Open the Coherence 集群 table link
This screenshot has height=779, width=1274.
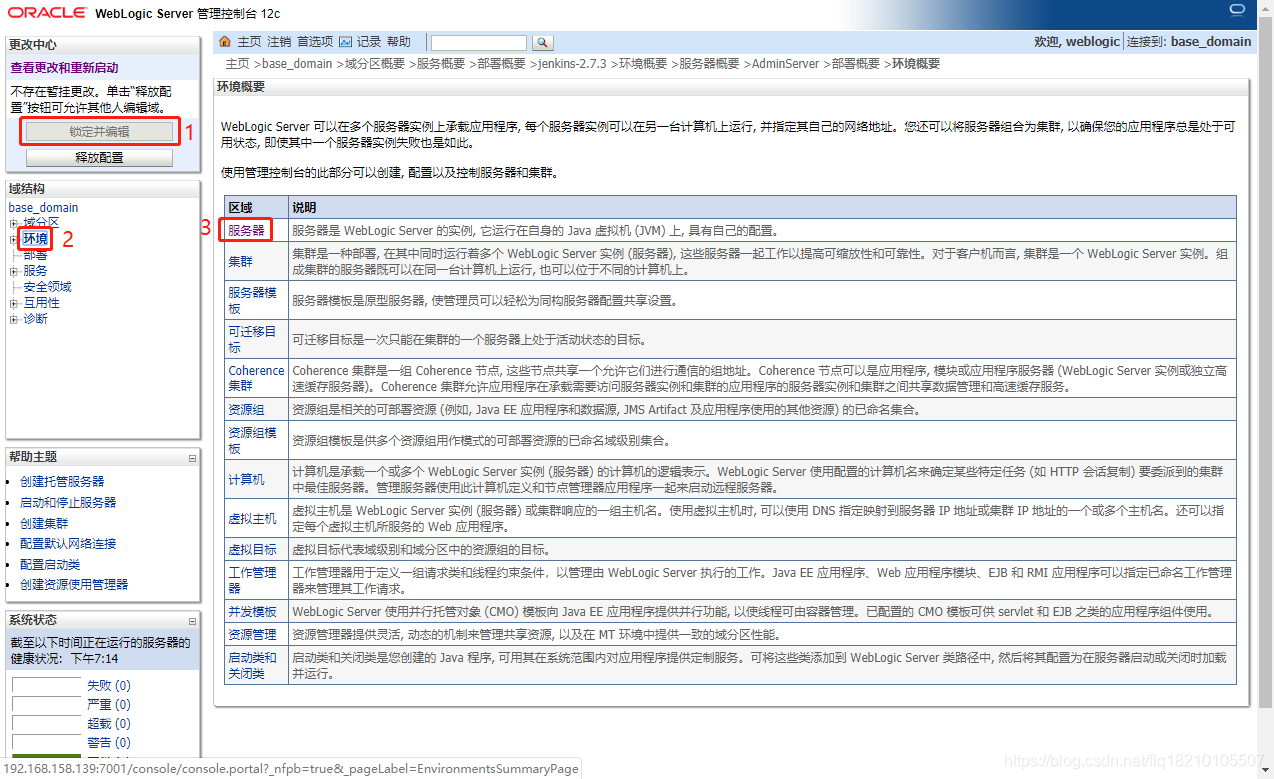(x=256, y=378)
